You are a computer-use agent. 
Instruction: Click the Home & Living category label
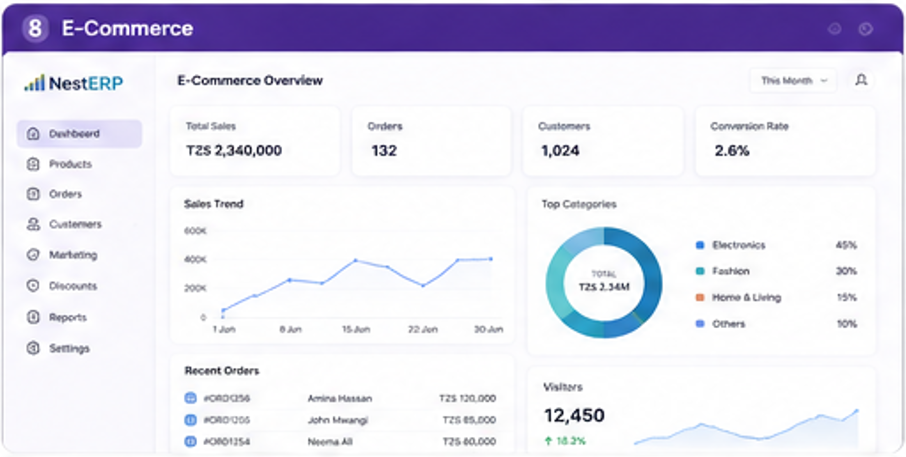(747, 298)
